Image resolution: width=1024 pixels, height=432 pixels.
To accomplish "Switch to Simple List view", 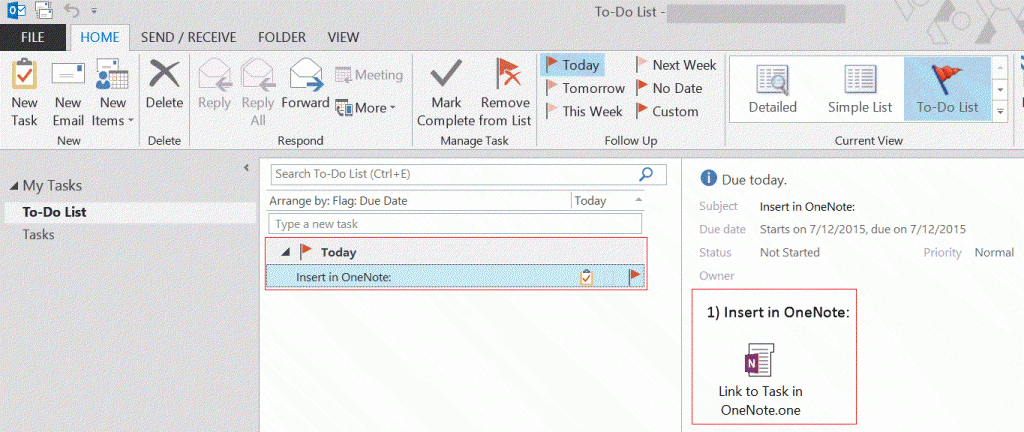I will click(859, 89).
